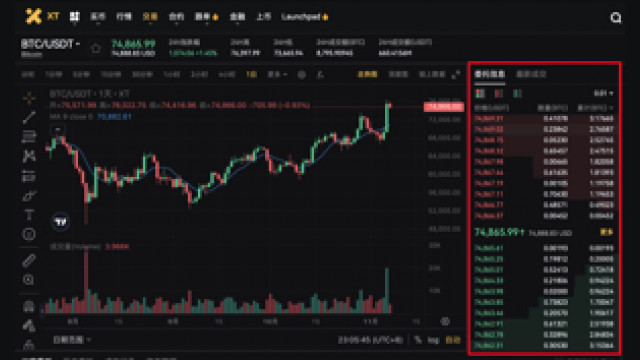This screenshot has width=640, height=360.
Task: Show asks-only order book layout icon
Action: tap(498, 93)
